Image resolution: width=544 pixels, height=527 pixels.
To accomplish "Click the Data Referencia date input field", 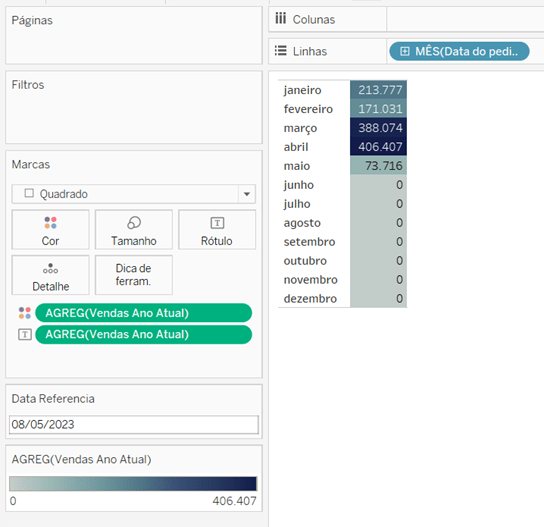I will 134,425.
